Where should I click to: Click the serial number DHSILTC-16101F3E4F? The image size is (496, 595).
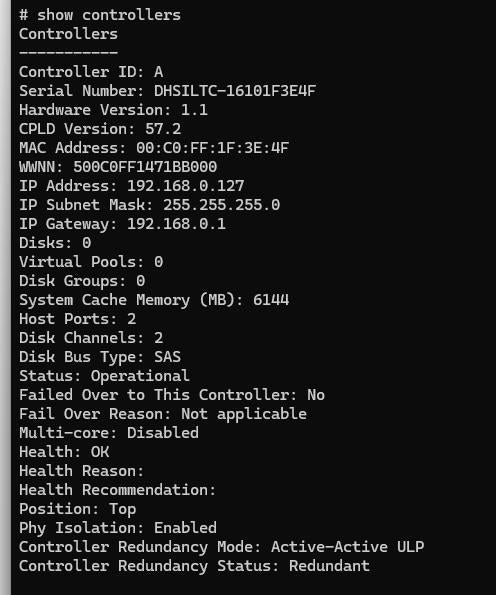235,91
